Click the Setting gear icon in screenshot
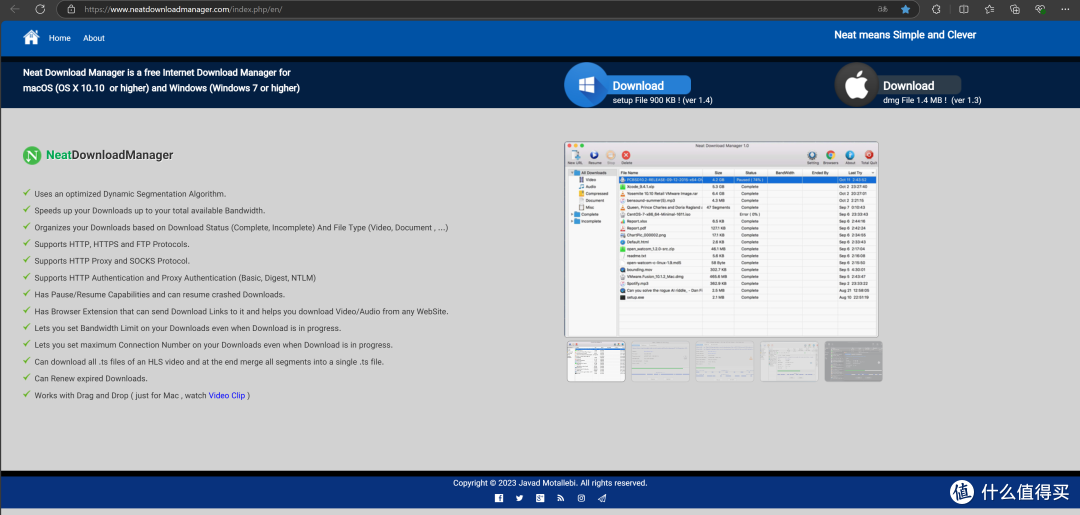 [812, 156]
